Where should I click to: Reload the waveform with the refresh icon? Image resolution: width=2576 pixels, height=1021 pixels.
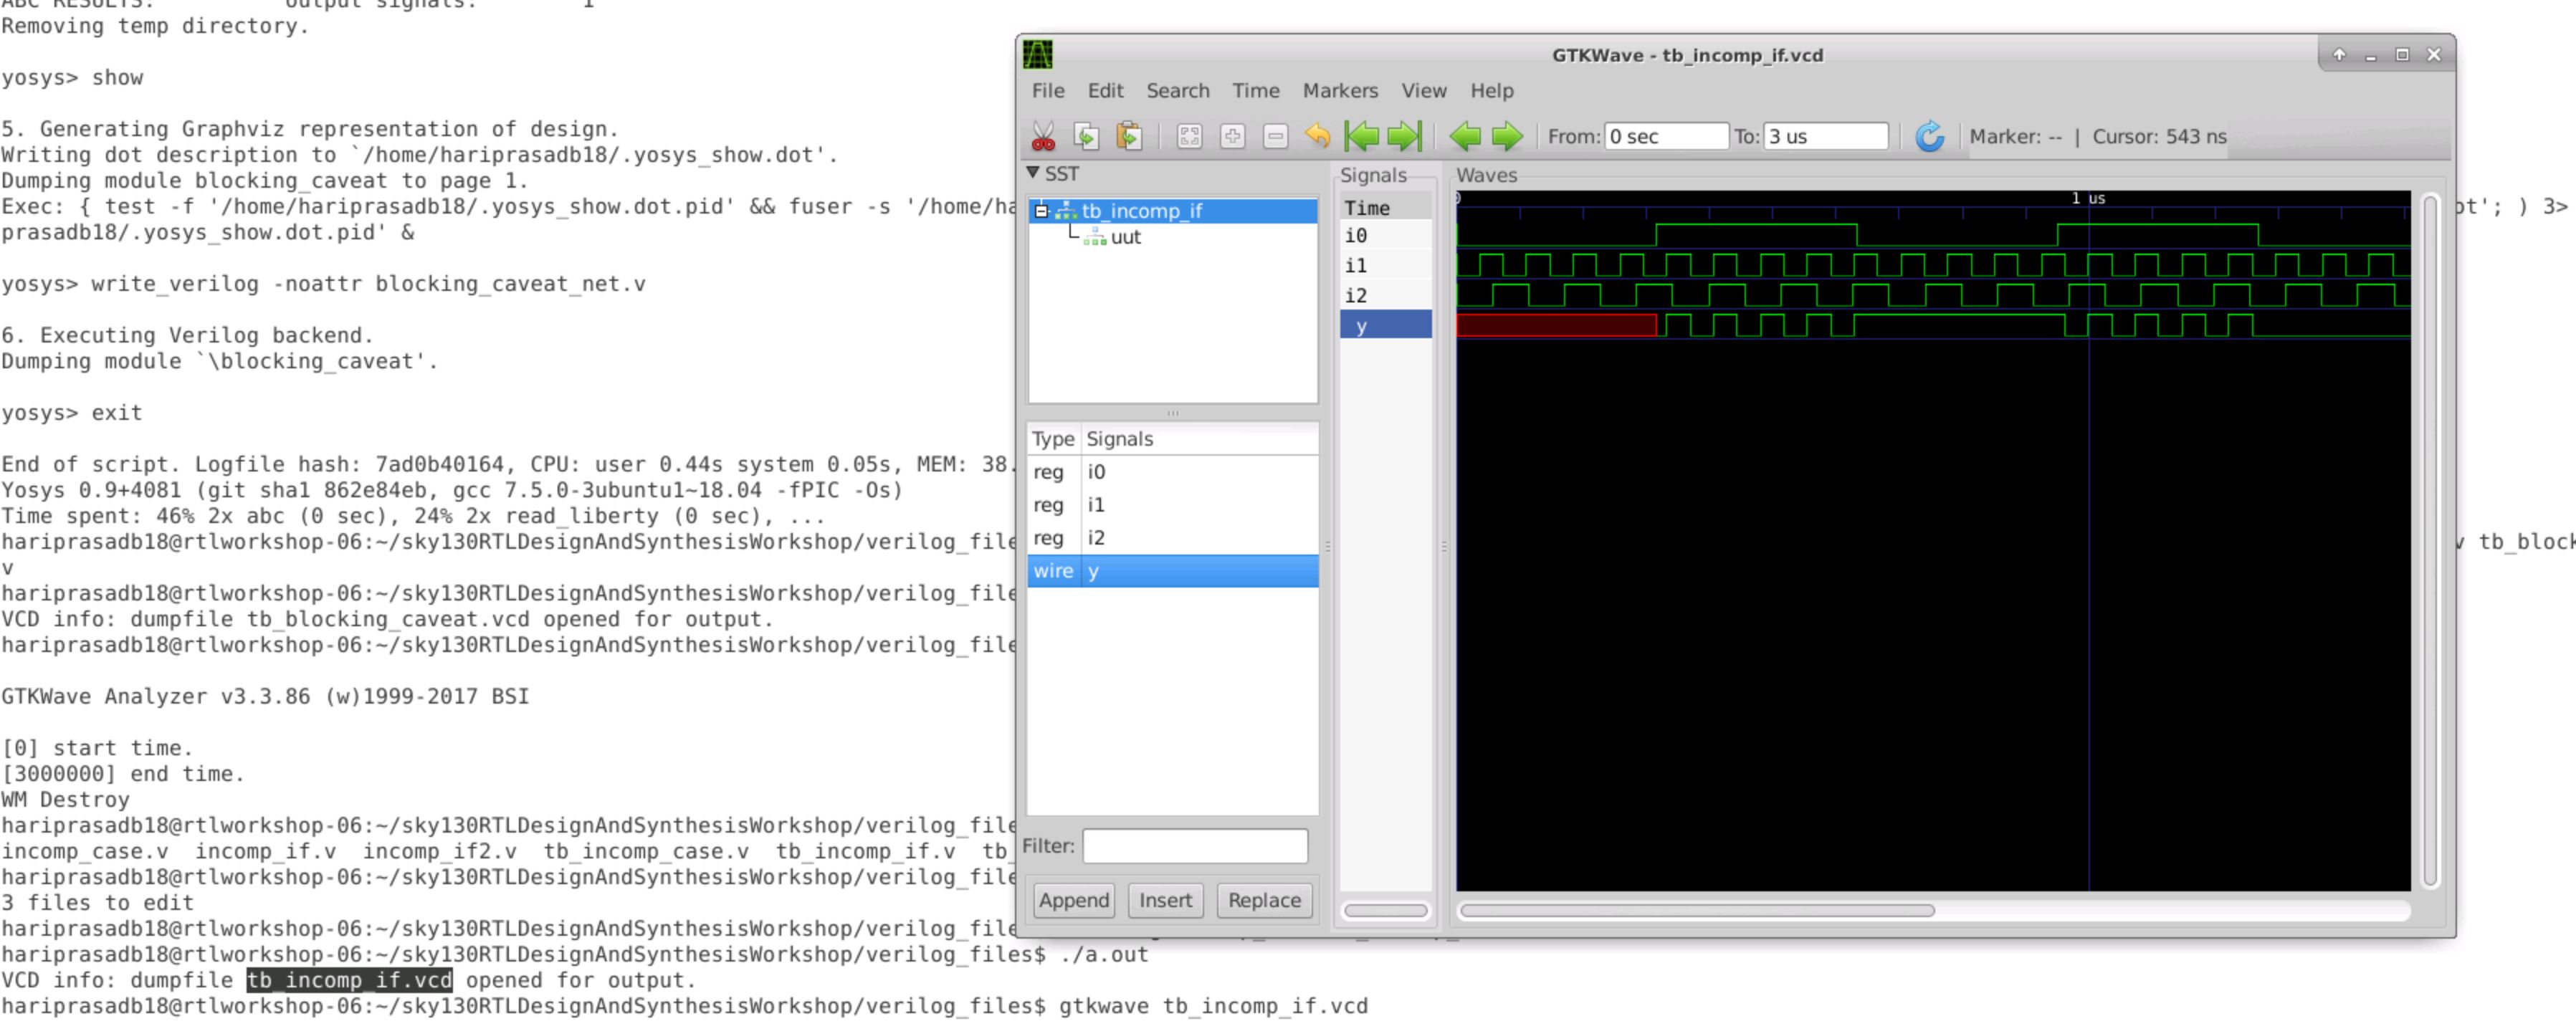tap(1929, 136)
